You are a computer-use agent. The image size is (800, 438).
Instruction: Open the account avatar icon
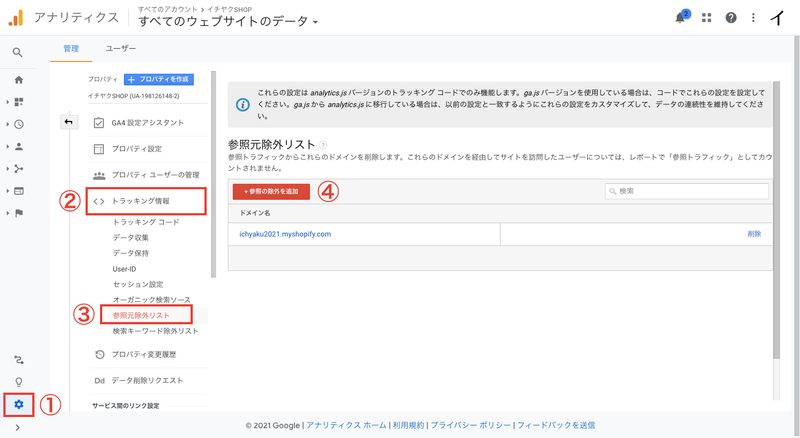click(x=777, y=18)
